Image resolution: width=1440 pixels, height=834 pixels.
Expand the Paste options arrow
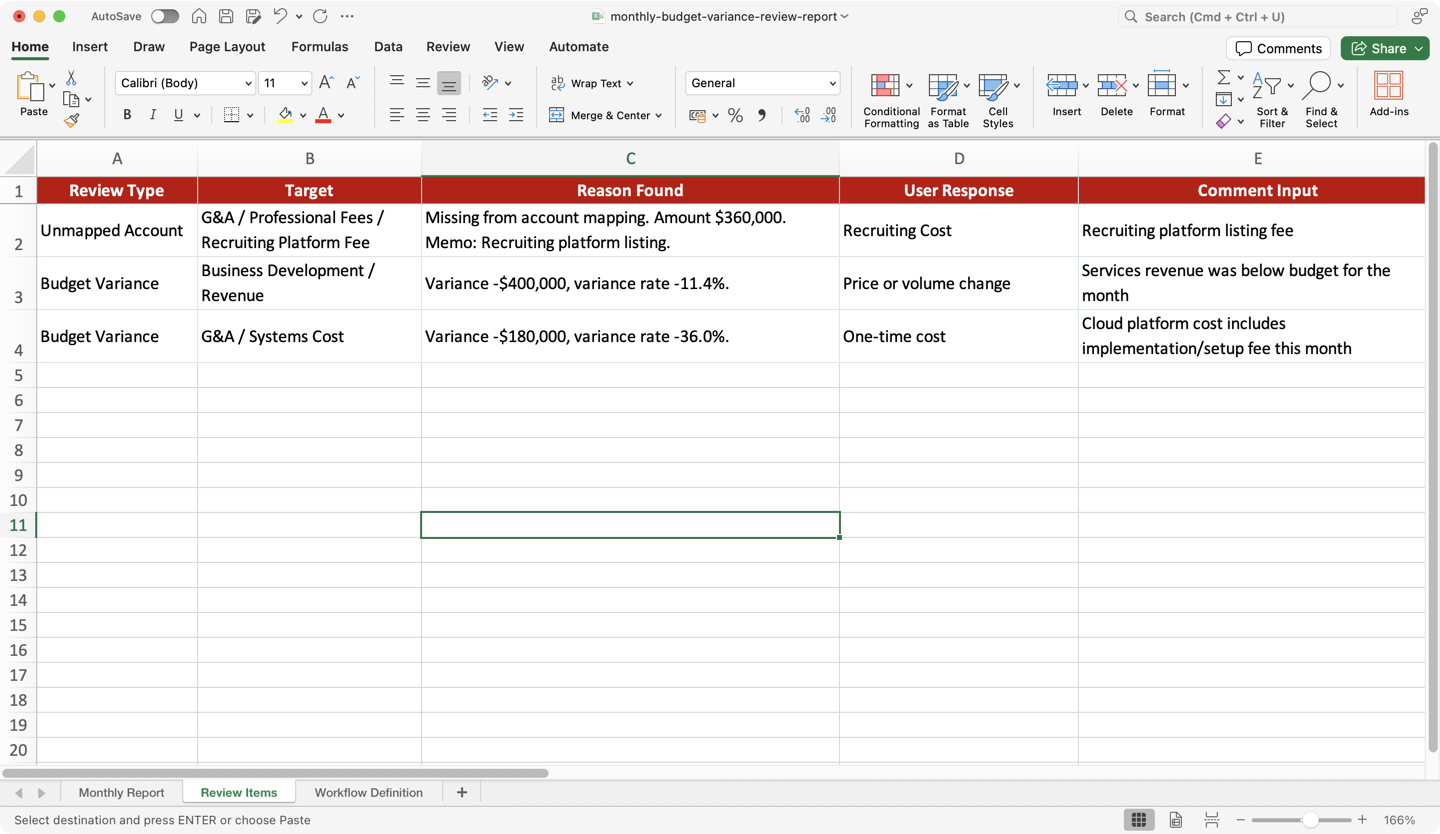(52, 86)
